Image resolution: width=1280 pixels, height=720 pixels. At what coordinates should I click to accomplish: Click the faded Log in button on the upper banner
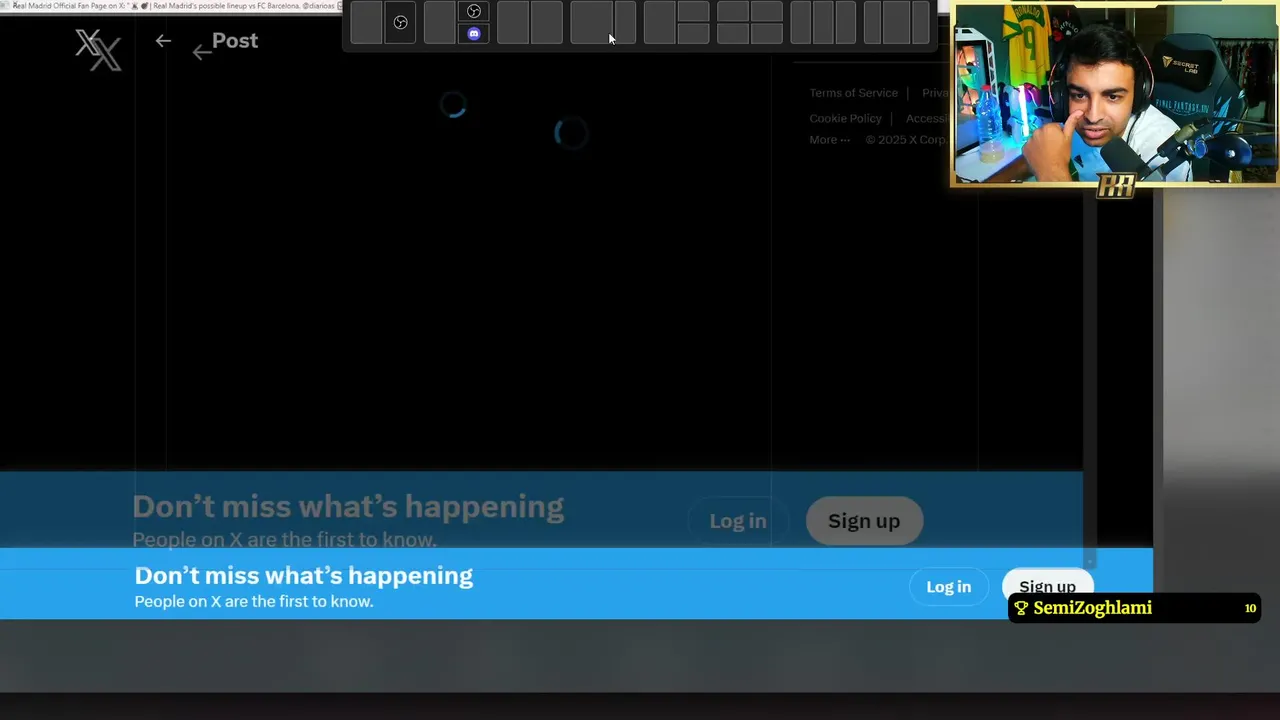click(x=738, y=521)
